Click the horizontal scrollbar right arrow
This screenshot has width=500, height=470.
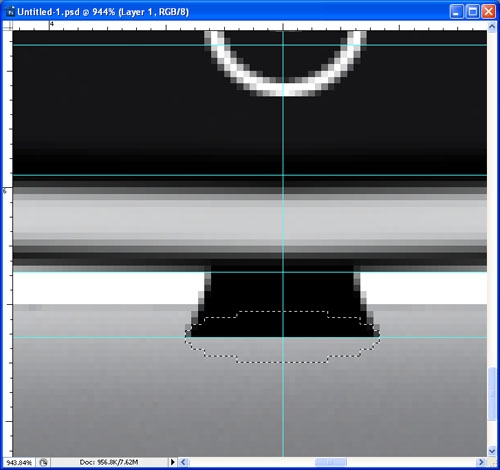point(481,462)
